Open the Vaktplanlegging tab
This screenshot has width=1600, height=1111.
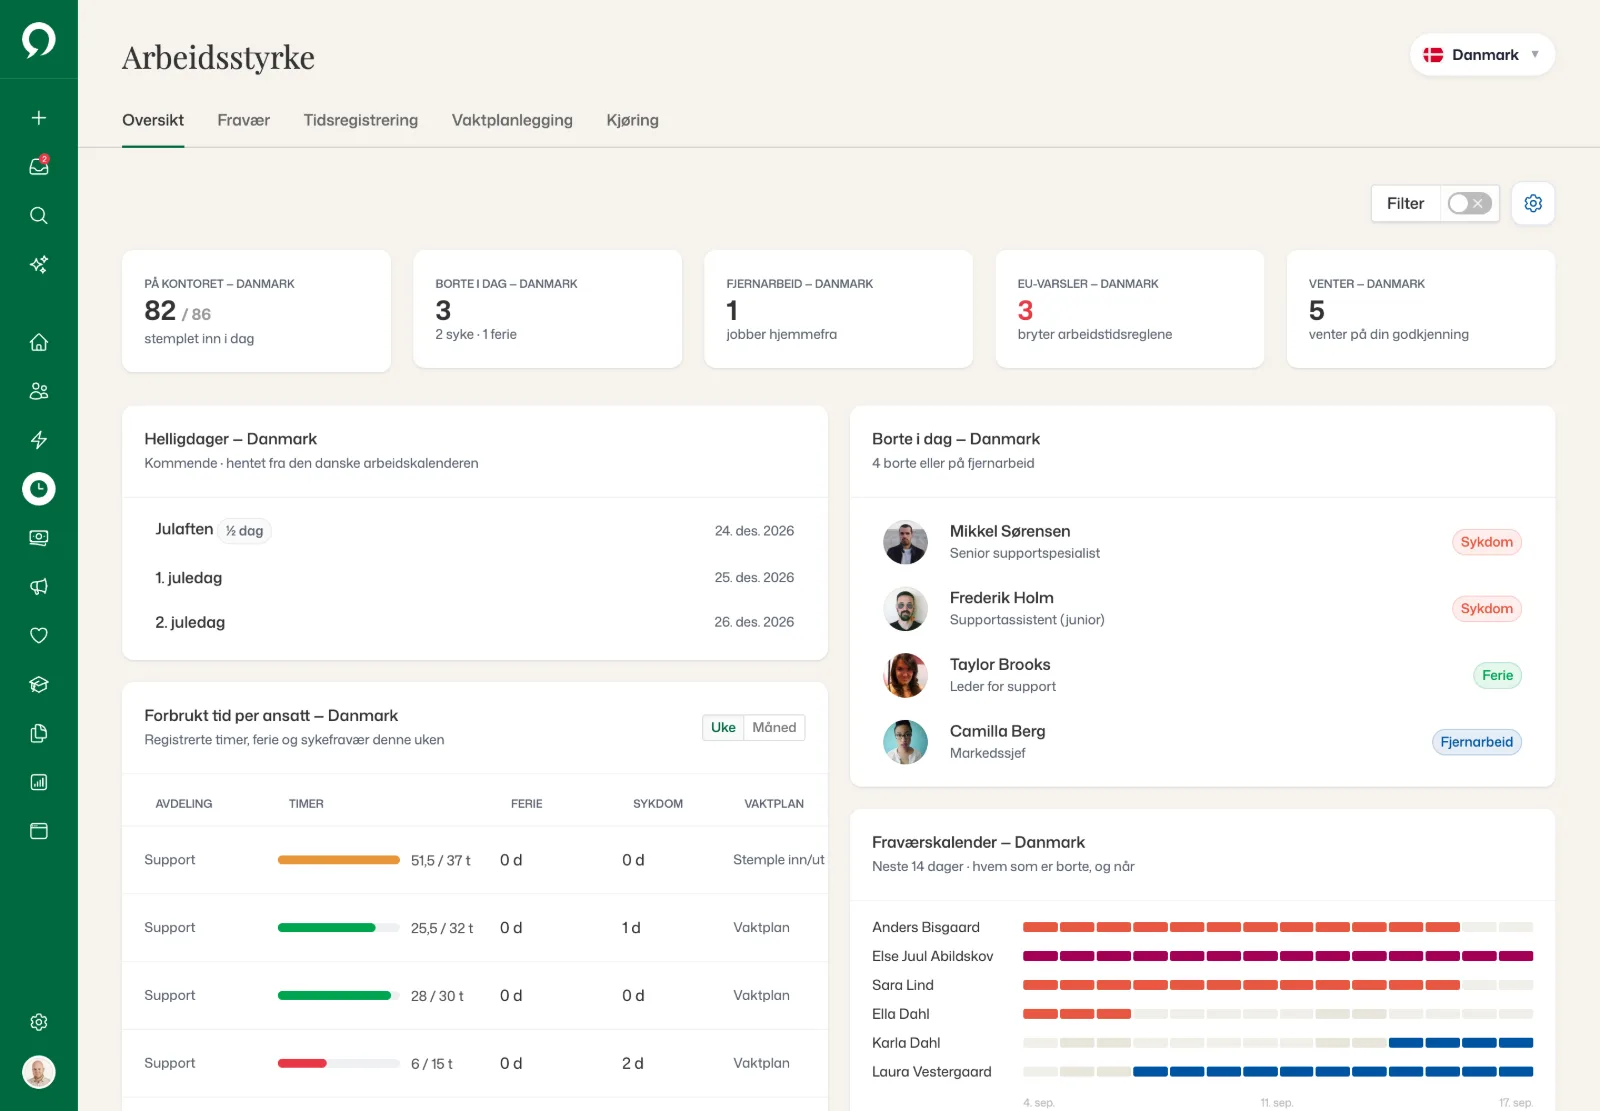(x=512, y=120)
